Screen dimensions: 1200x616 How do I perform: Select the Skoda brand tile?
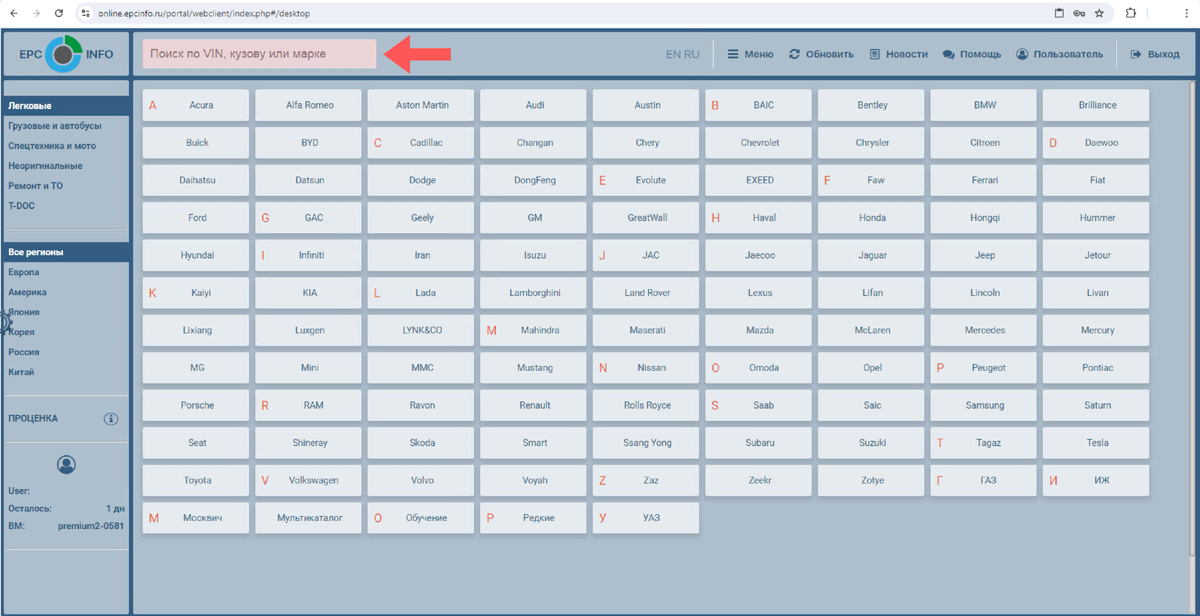pos(421,443)
